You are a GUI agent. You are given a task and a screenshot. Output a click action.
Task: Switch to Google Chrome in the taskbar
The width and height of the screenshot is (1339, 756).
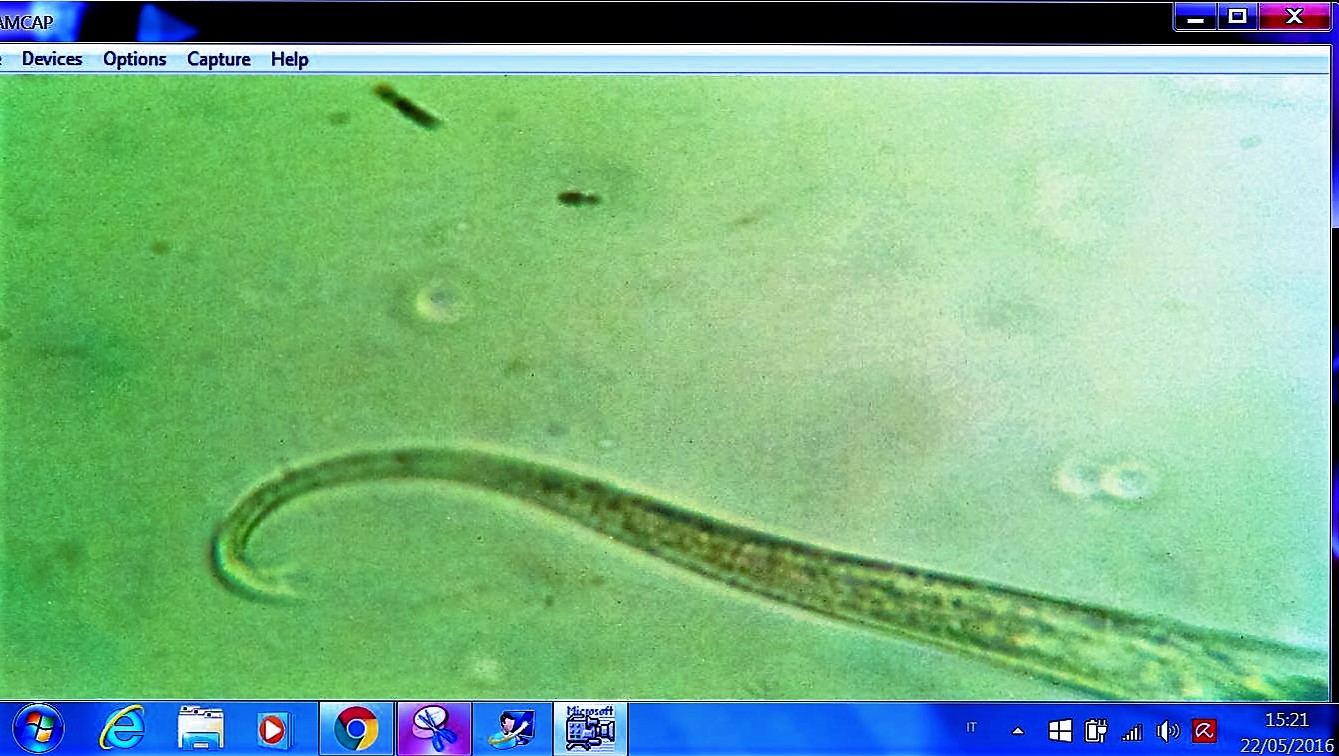point(357,729)
